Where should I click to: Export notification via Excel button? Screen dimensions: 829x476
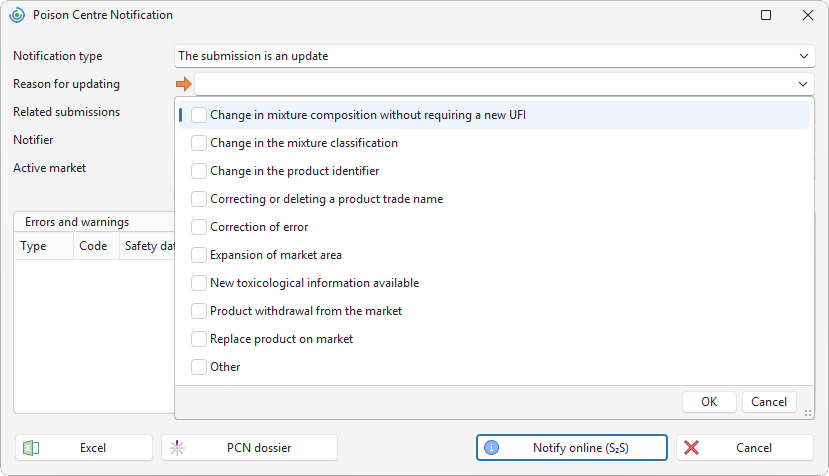coord(84,448)
